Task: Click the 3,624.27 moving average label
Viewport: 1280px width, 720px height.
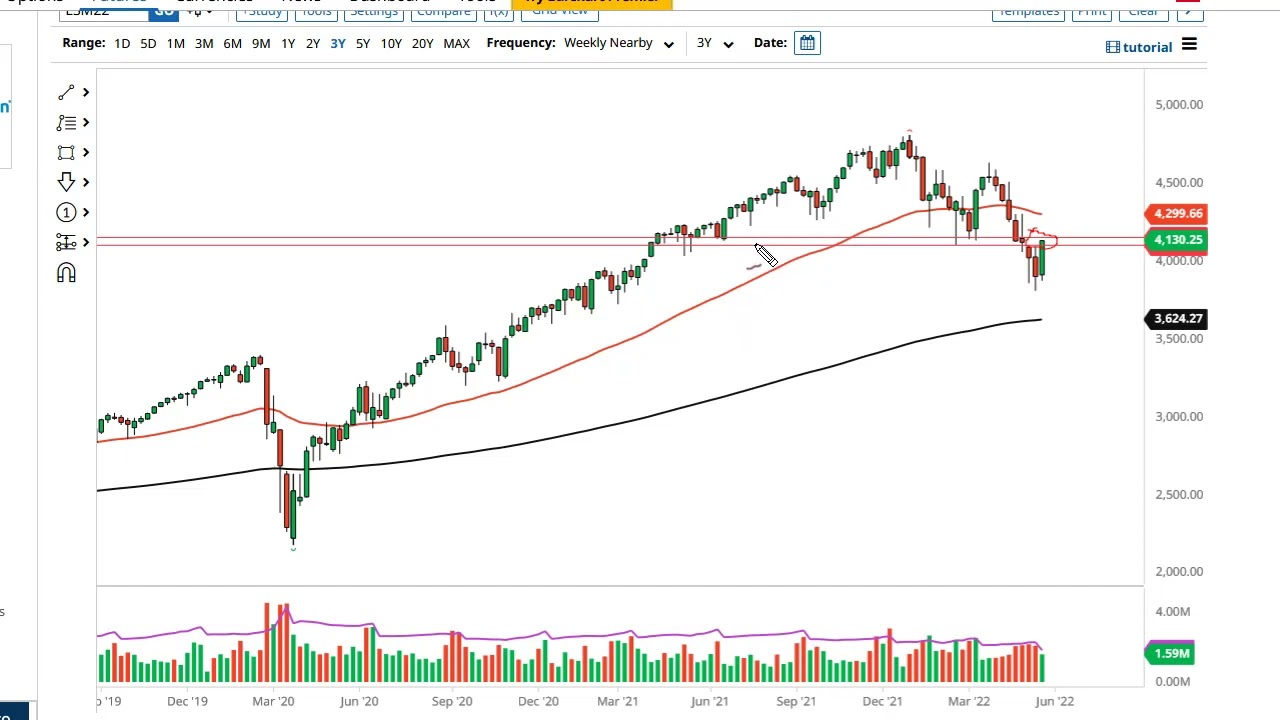Action: coord(1177,318)
